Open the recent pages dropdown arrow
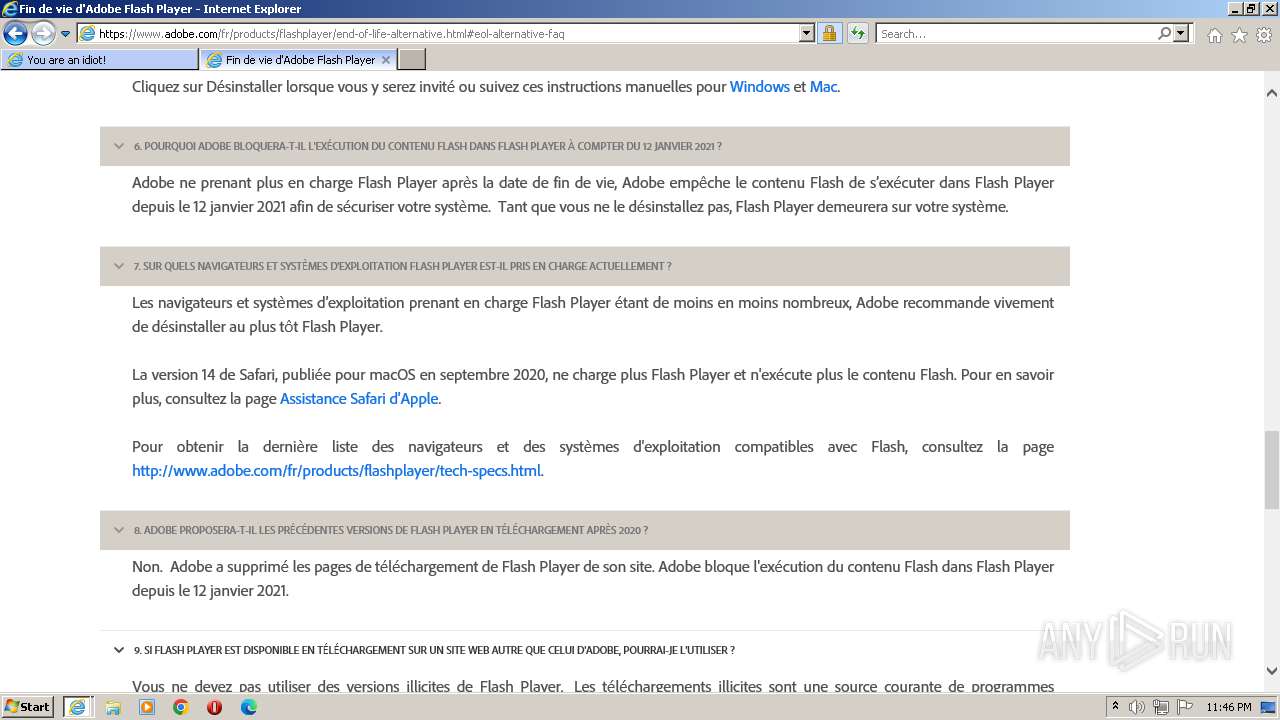The image size is (1280, 720). coord(66,34)
